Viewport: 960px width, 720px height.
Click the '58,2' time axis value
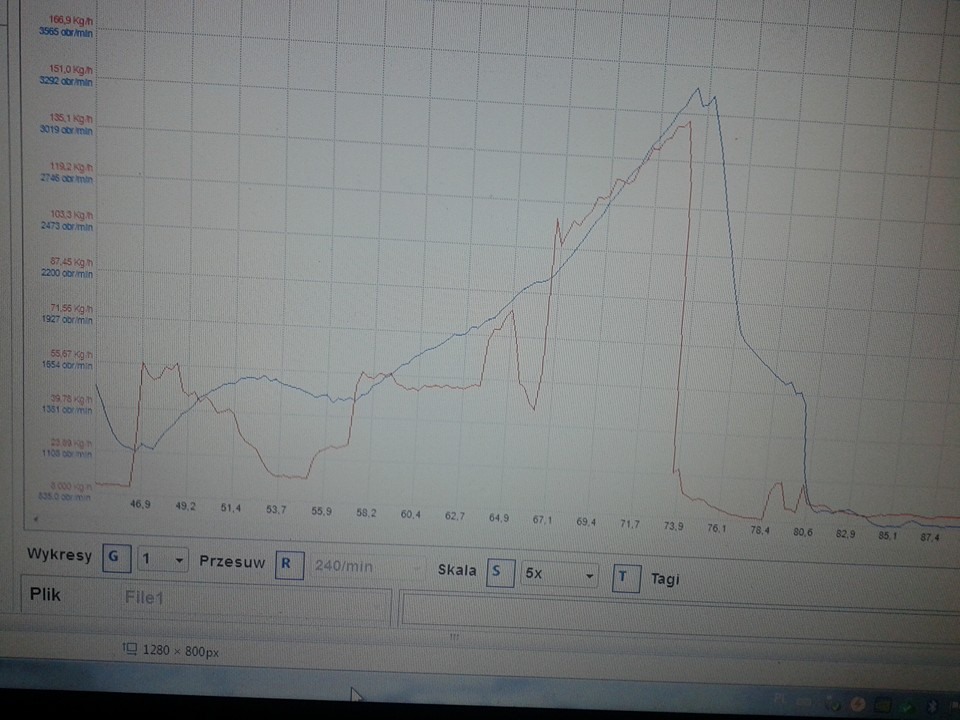click(x=366, y=513)
